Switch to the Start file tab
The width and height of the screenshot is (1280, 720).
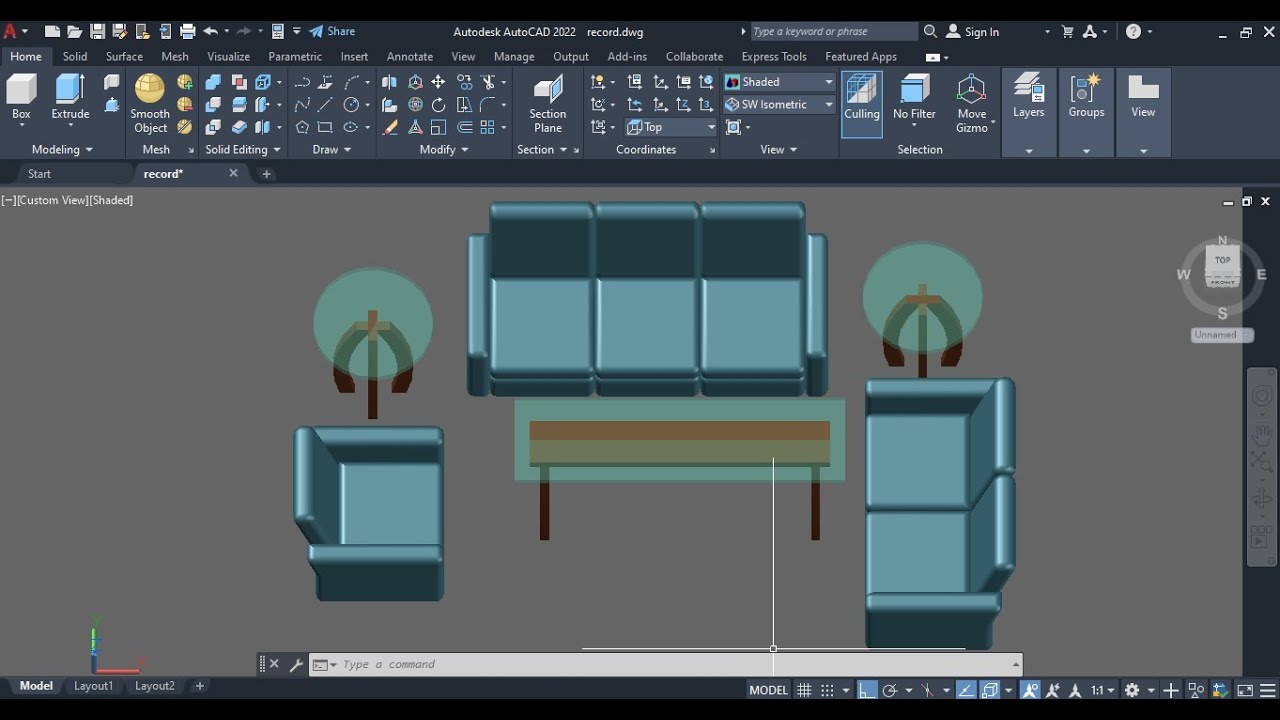[x=39, y=174]
